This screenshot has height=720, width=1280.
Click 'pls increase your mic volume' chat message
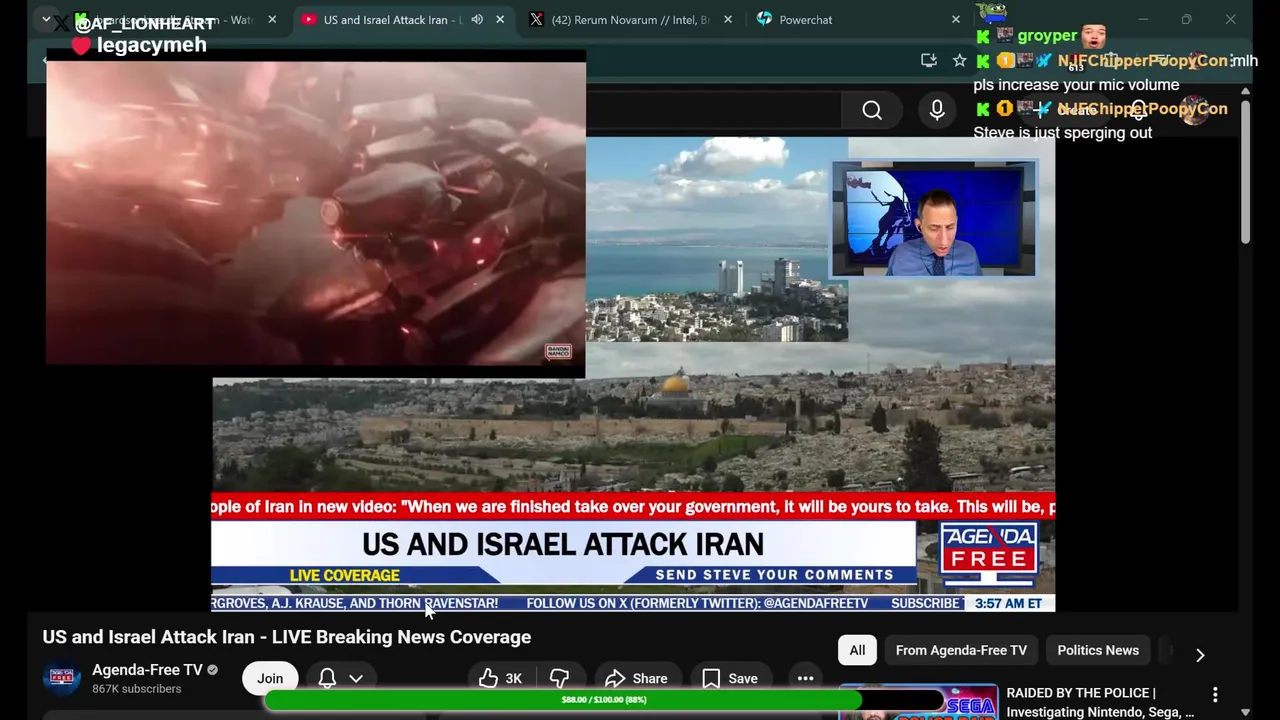coord(1076,85)
